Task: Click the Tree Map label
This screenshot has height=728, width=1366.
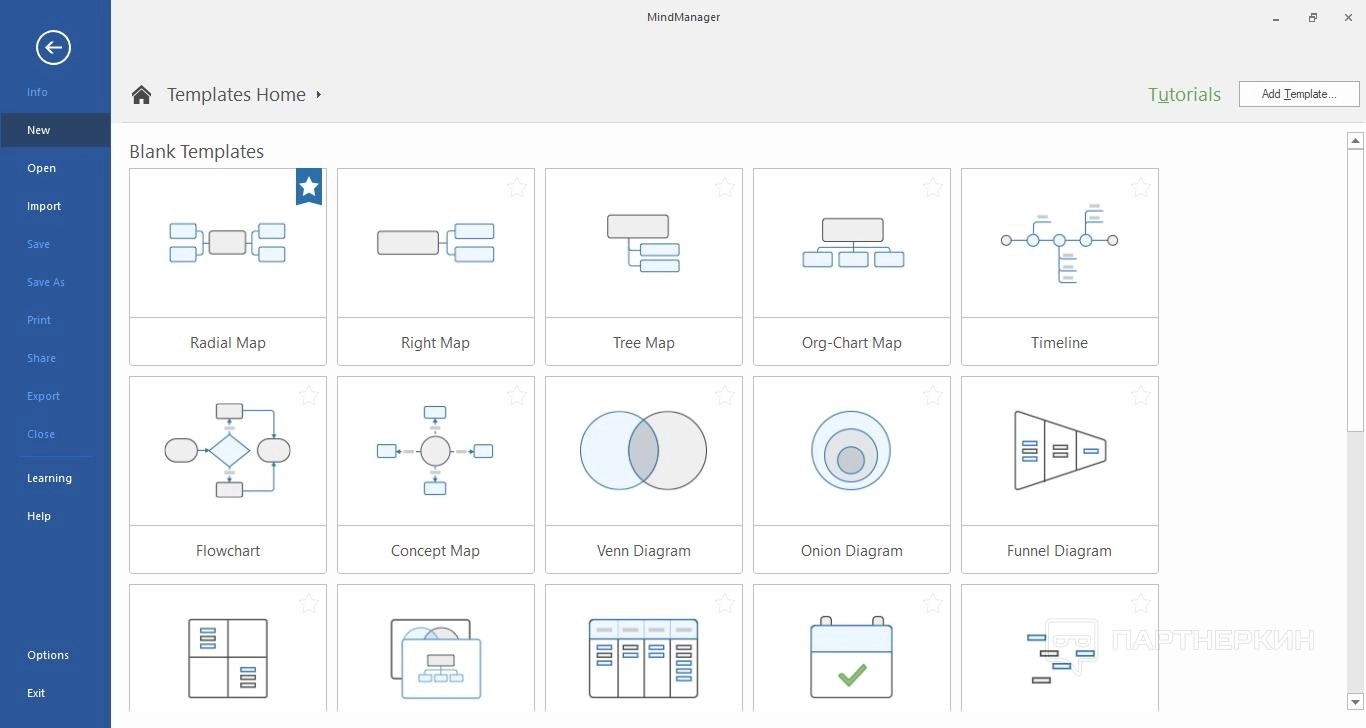Action: [644, 343]
